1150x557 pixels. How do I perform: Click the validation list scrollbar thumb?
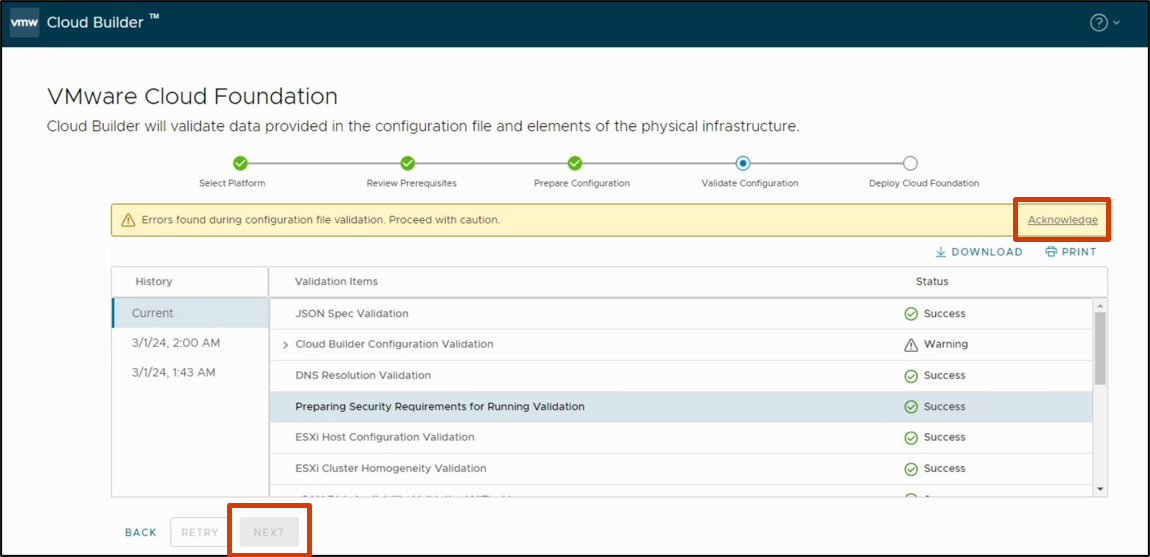[x=1100, y=348]
